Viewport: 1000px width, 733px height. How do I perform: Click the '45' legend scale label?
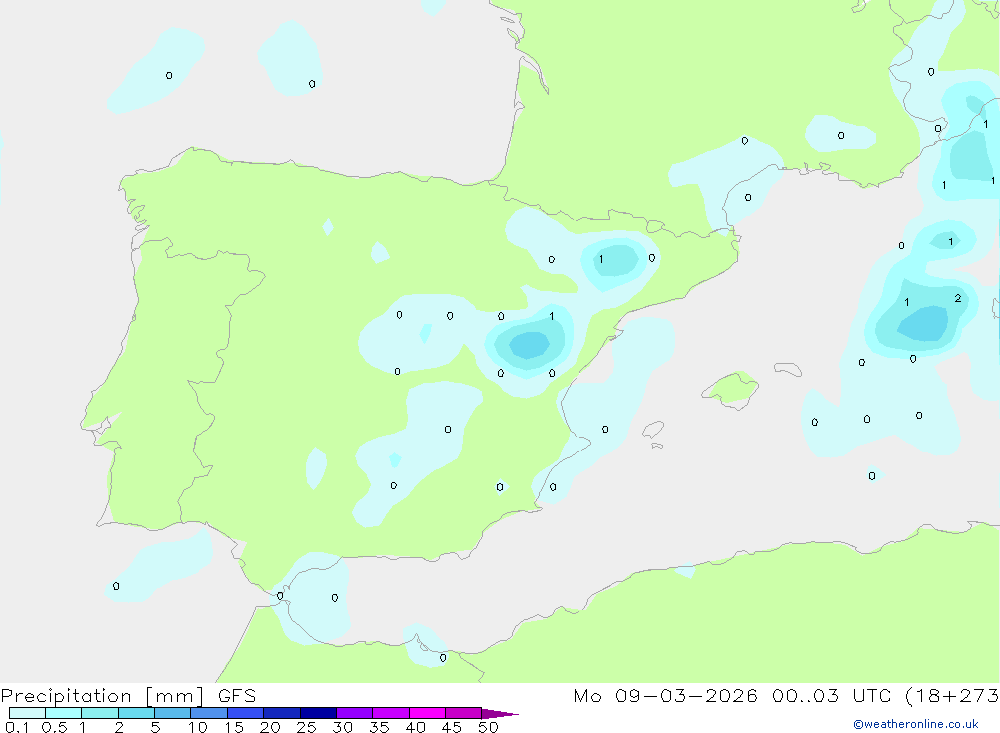452,727
